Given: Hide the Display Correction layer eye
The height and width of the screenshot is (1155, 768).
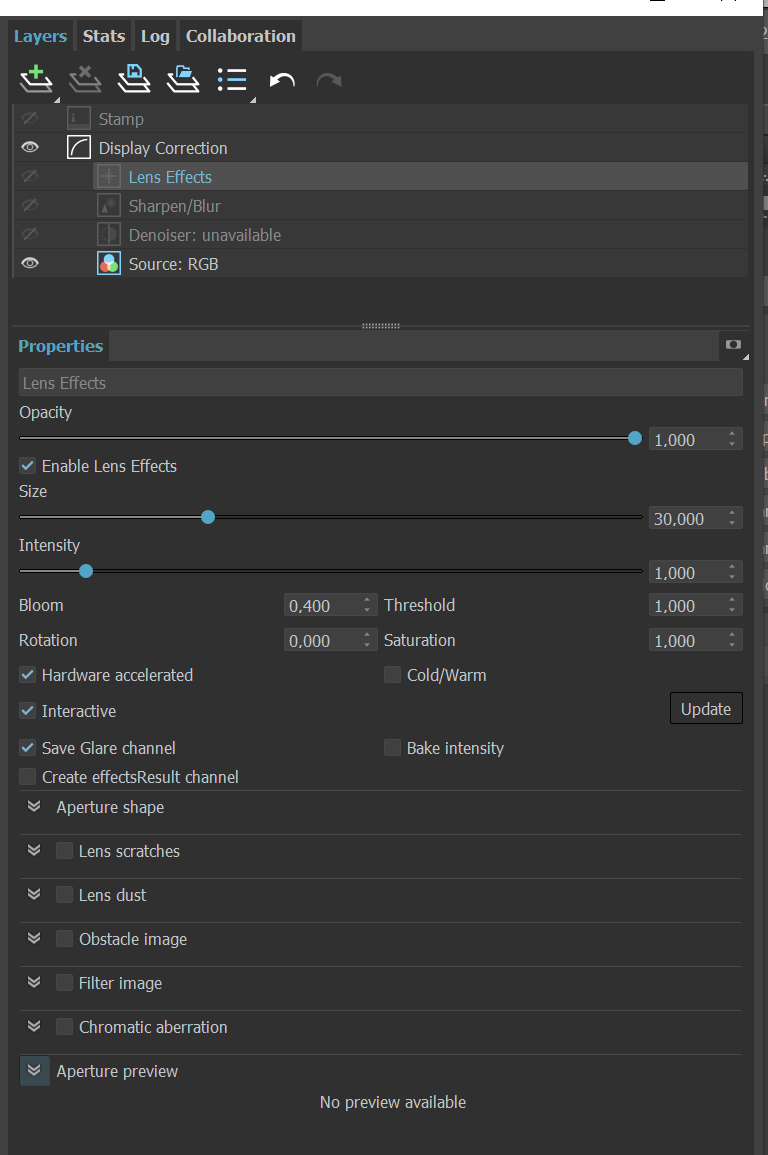Looking at the screenshot, I should (29, 147).
